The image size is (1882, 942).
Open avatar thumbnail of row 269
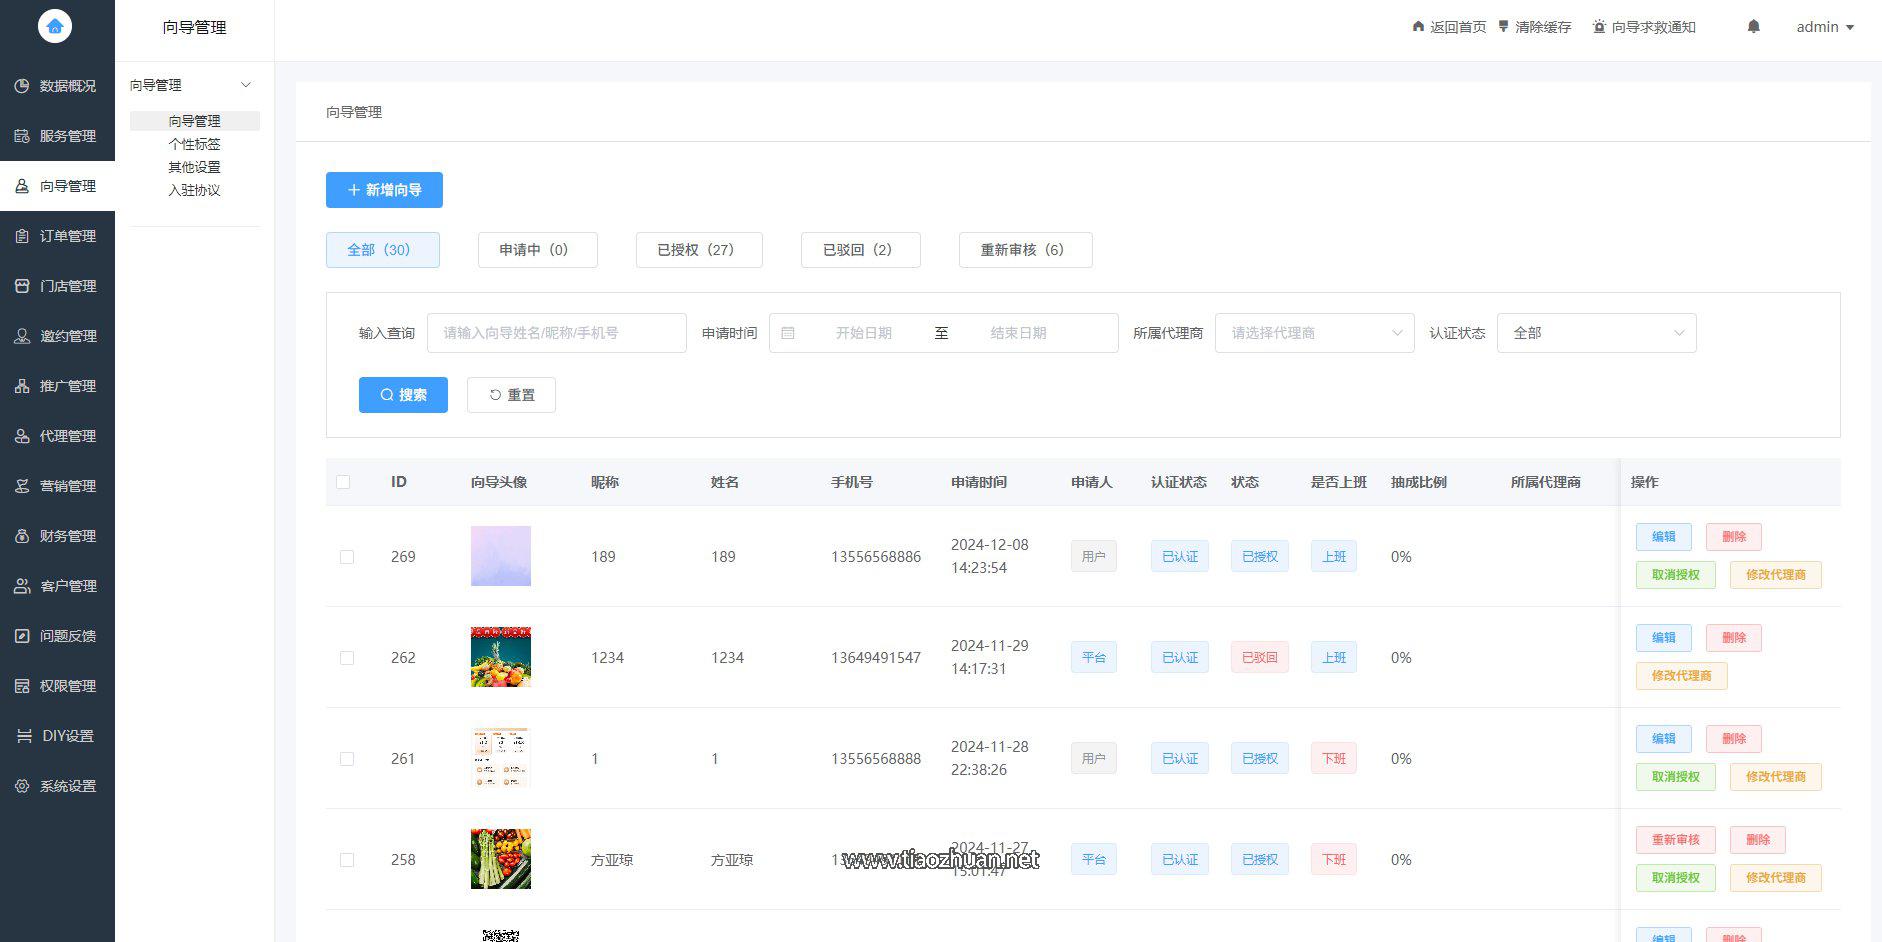[501, 556]
